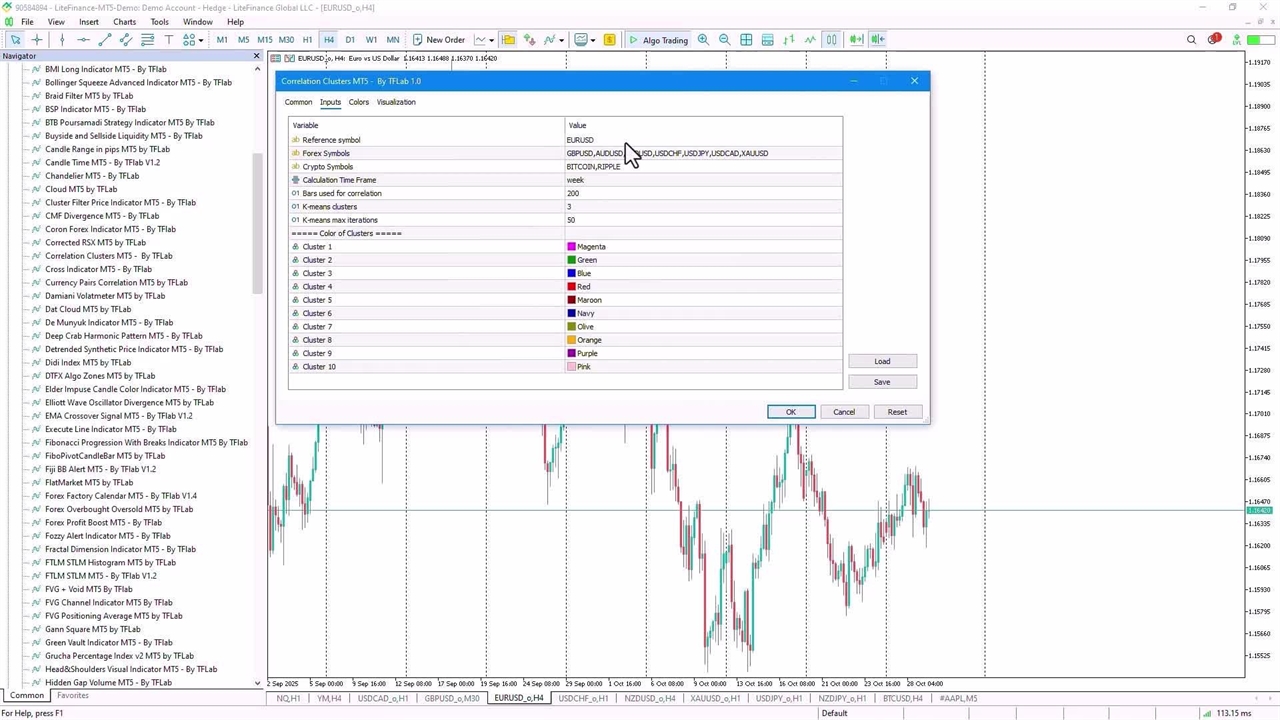The image size is (1280, 720).
Task: Expand the shapes objects dropdown arrow
Action: pyautogui.click(x=201, y=40)
